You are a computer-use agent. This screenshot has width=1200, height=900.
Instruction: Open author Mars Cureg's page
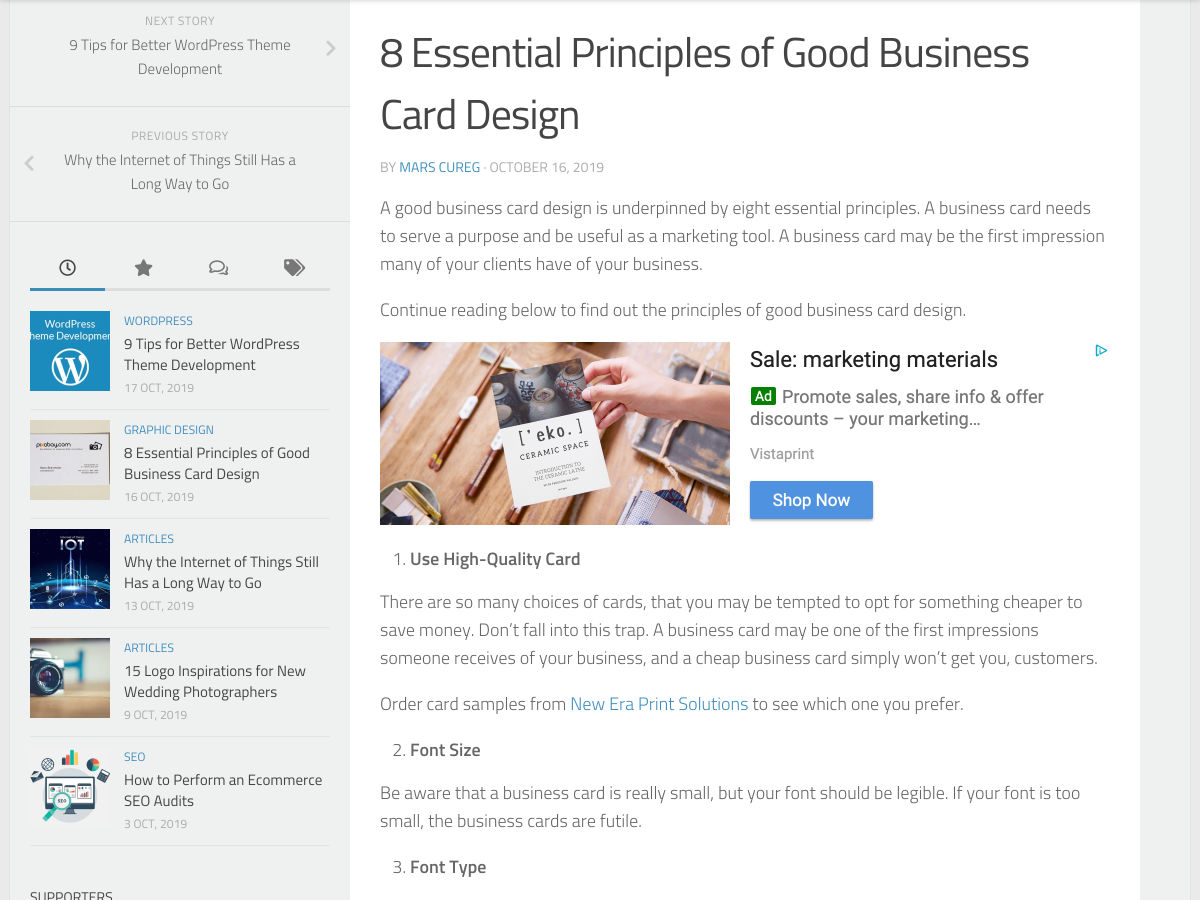point(440,167)
